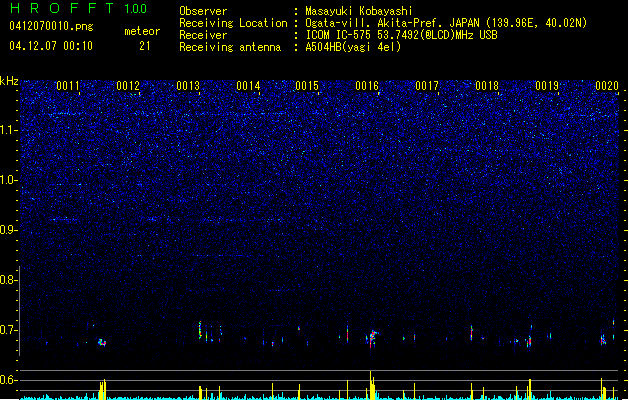This screenshot has height=400, width=629.
Task: Click the 0.8 kHz axis label
Action: tap(8, 280)
